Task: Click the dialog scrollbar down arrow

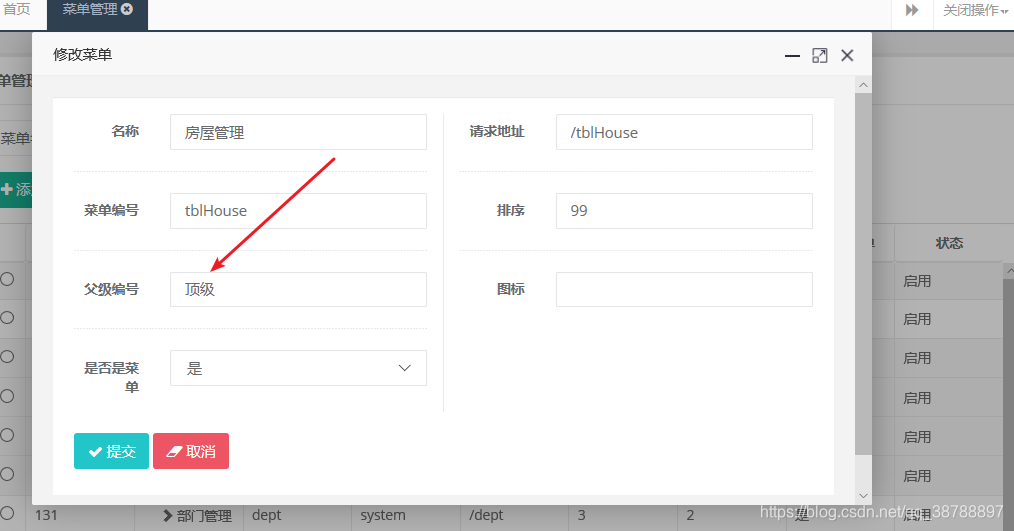Action: click(x=863, y=496)
